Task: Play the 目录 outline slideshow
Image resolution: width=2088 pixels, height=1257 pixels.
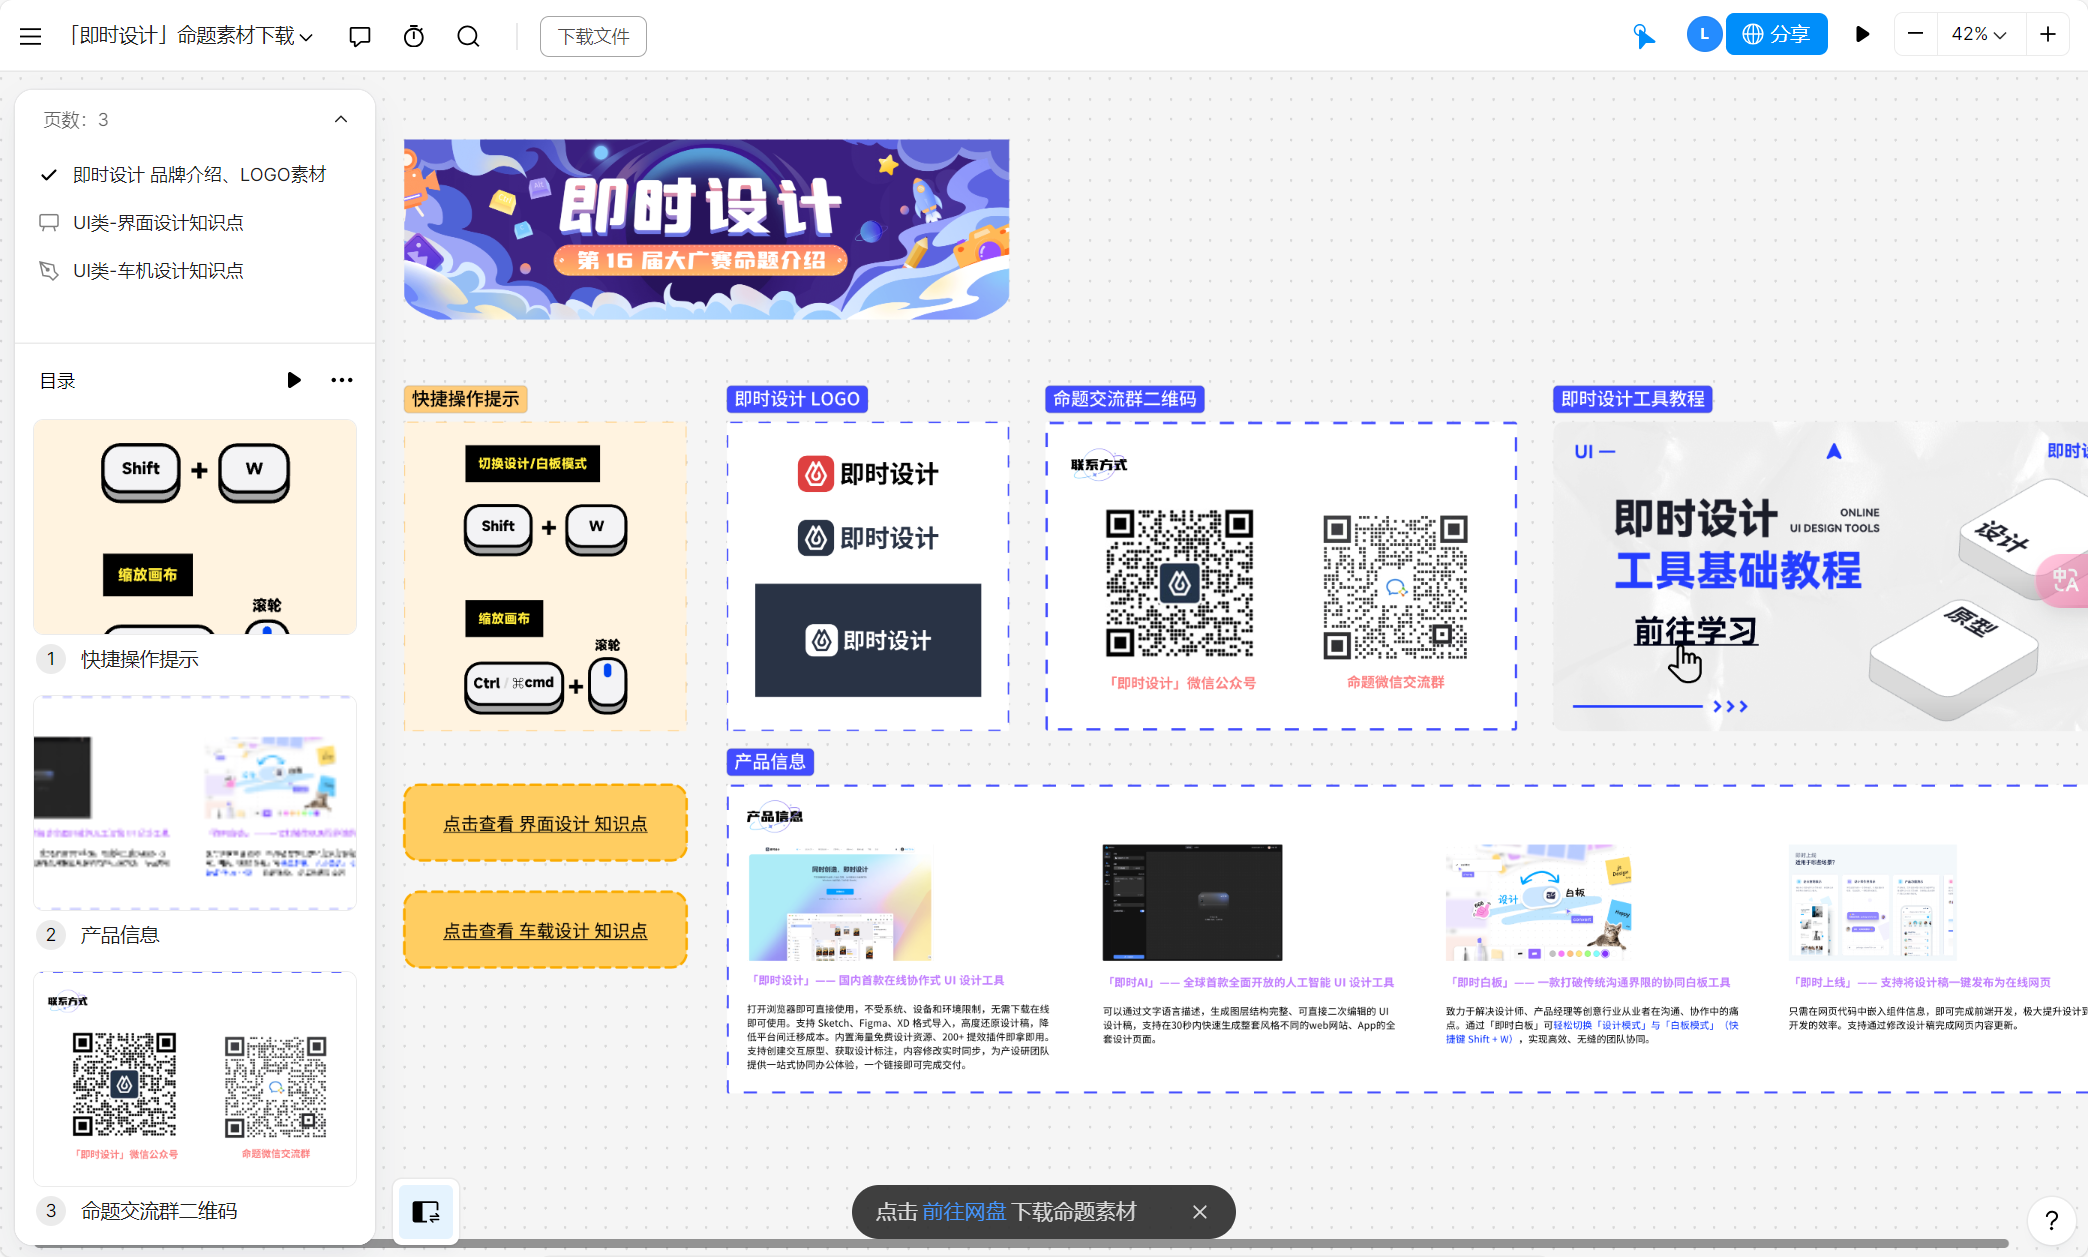Action: pos(294,380)
